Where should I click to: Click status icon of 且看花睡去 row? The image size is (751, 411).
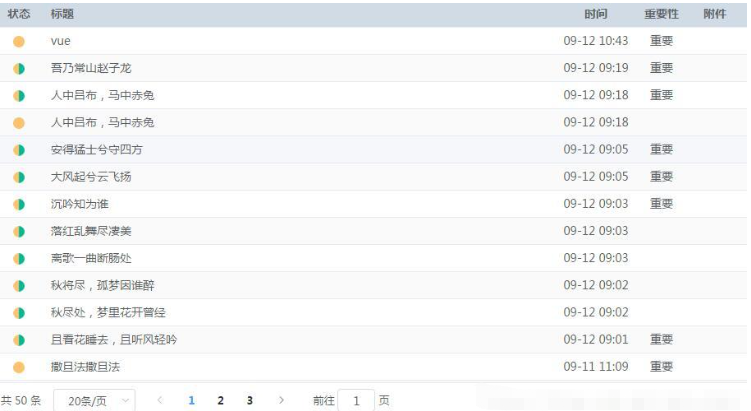[x=19, y=340]
